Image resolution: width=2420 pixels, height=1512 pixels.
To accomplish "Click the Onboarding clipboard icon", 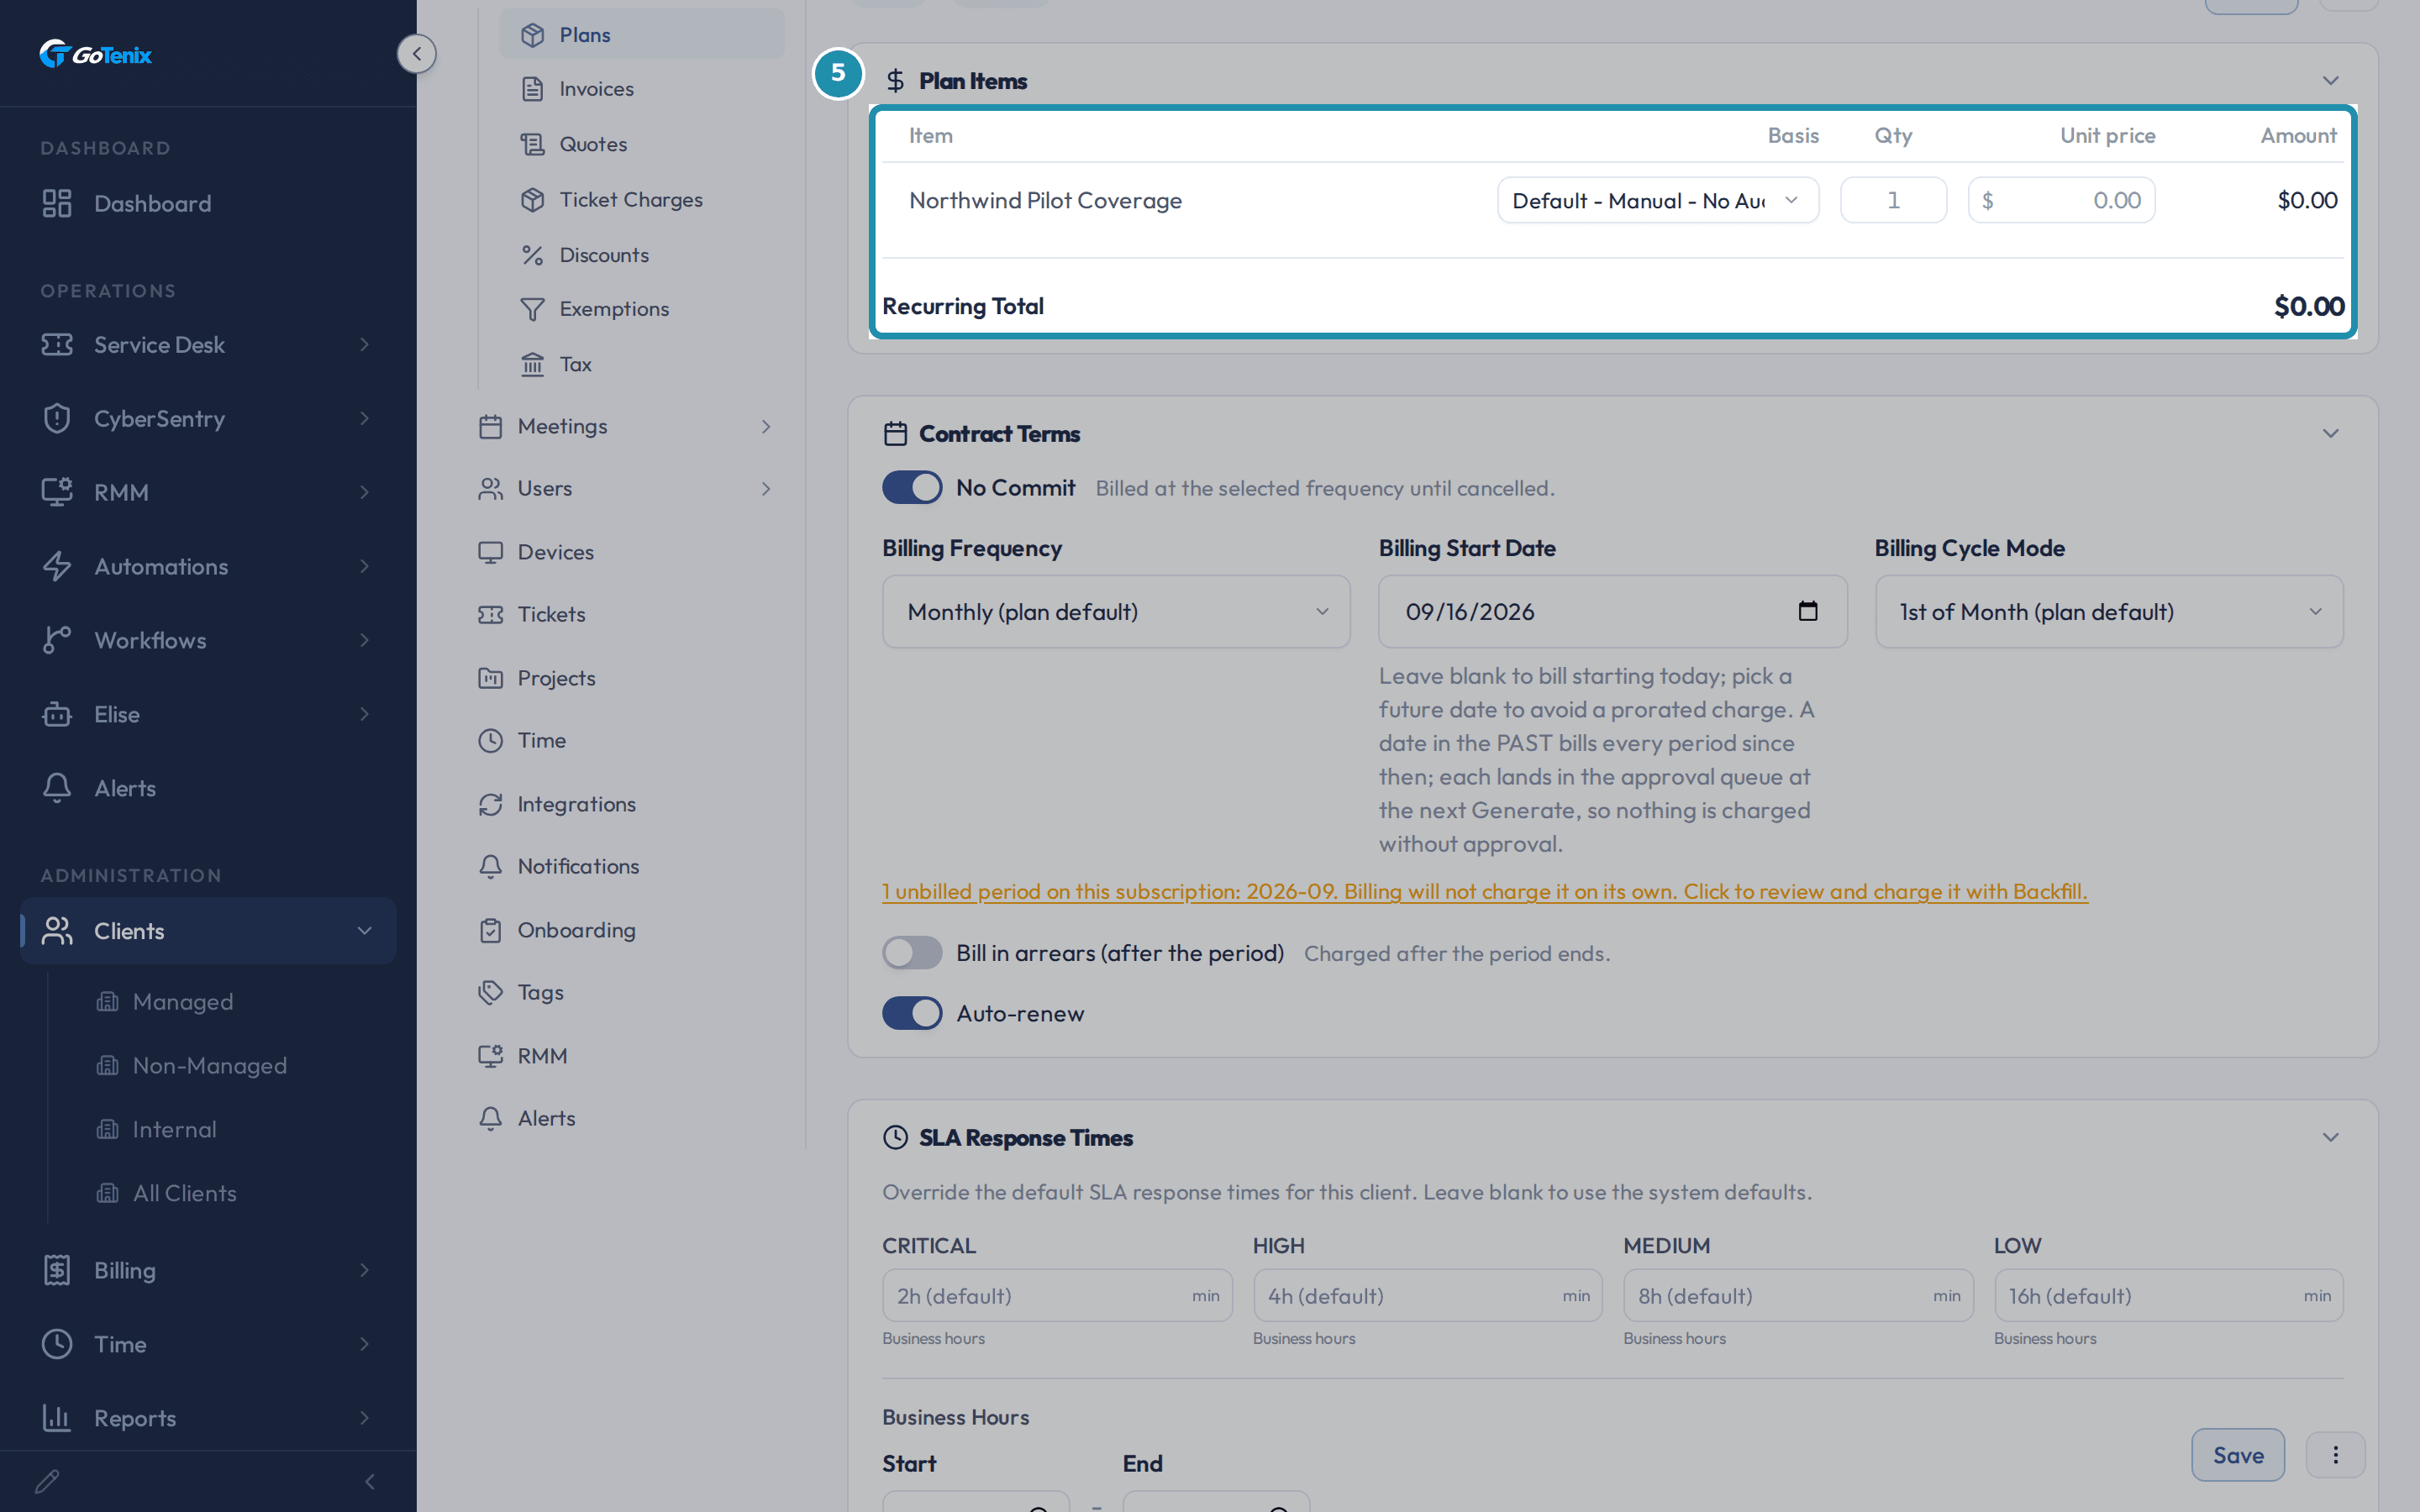I will point(490,930).
